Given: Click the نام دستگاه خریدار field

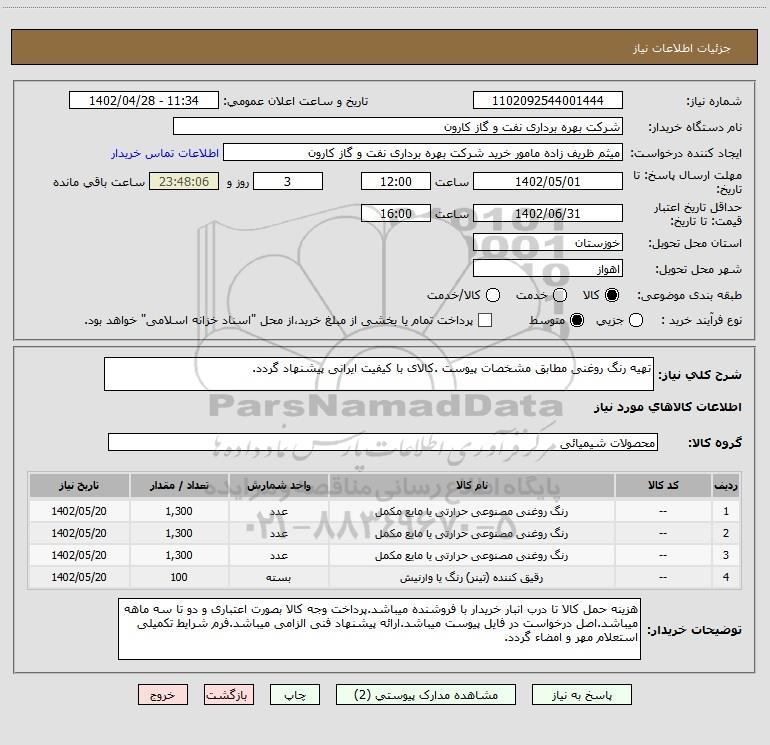Looking at the screenshot, I should [398, 126].
